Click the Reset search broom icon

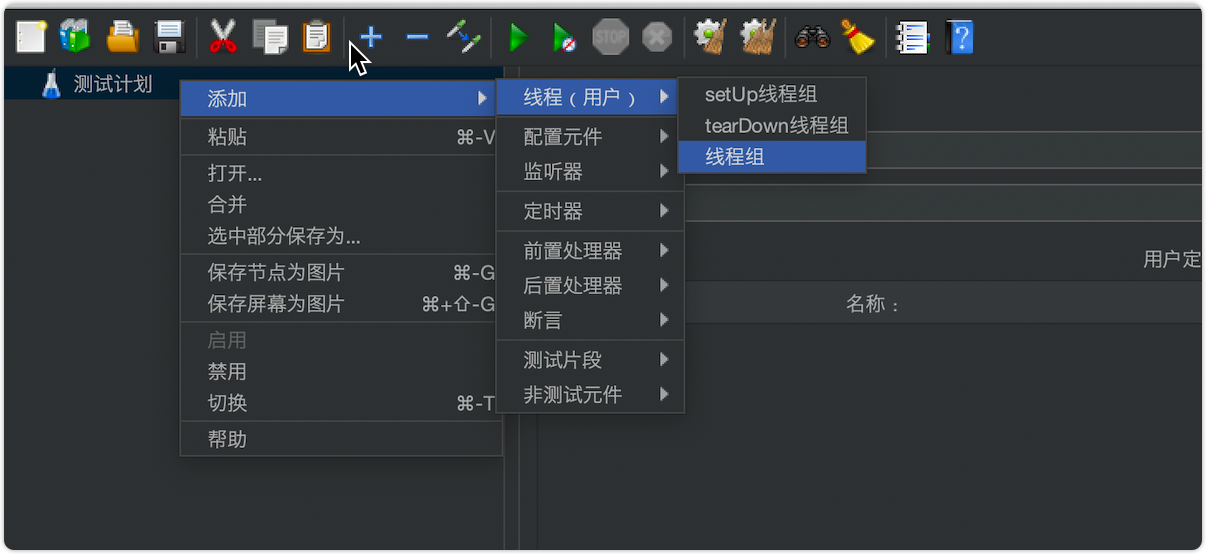(857, 38)
